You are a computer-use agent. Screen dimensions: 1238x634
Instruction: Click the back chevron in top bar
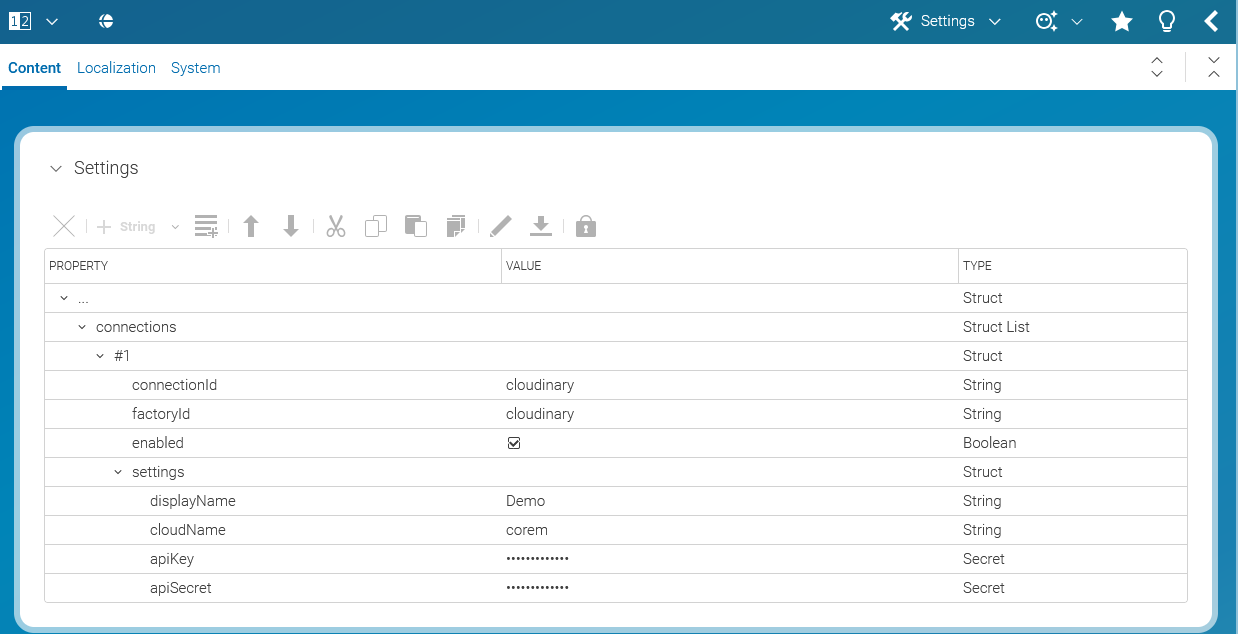1211,22
